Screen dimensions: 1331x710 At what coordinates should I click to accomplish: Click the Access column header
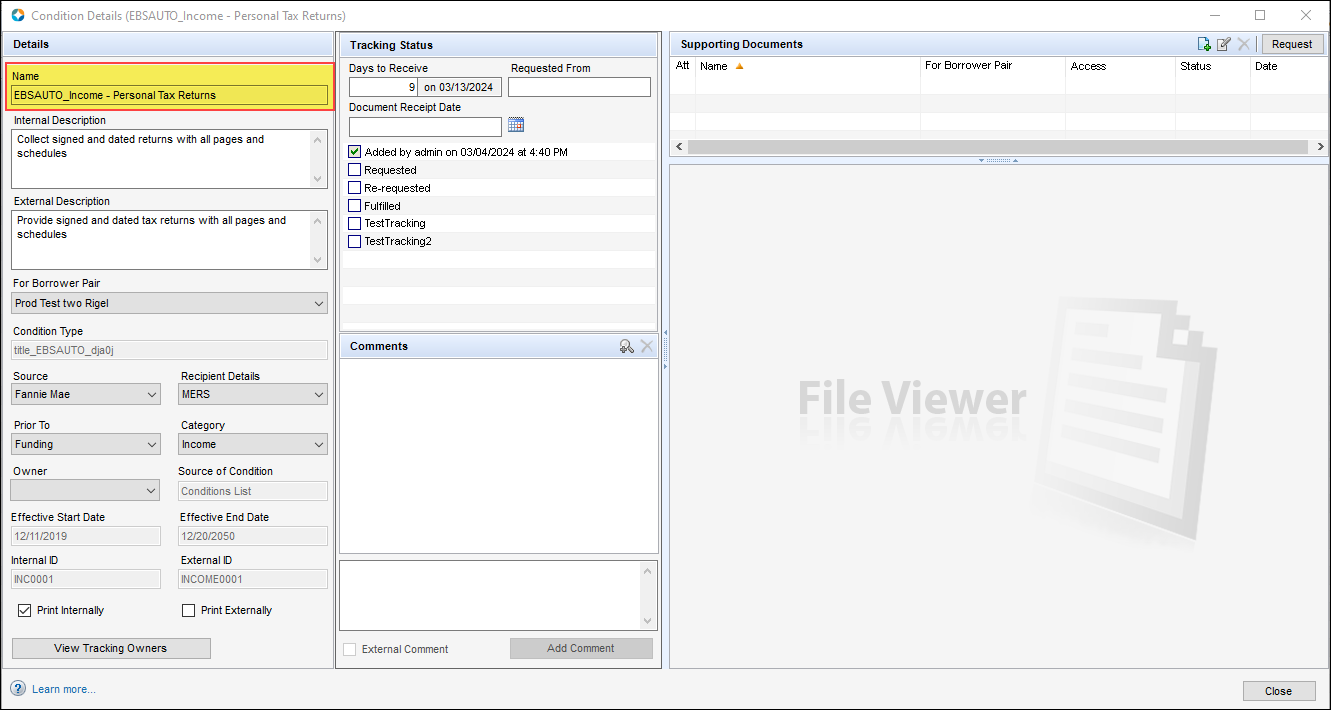click(1088, 66)
